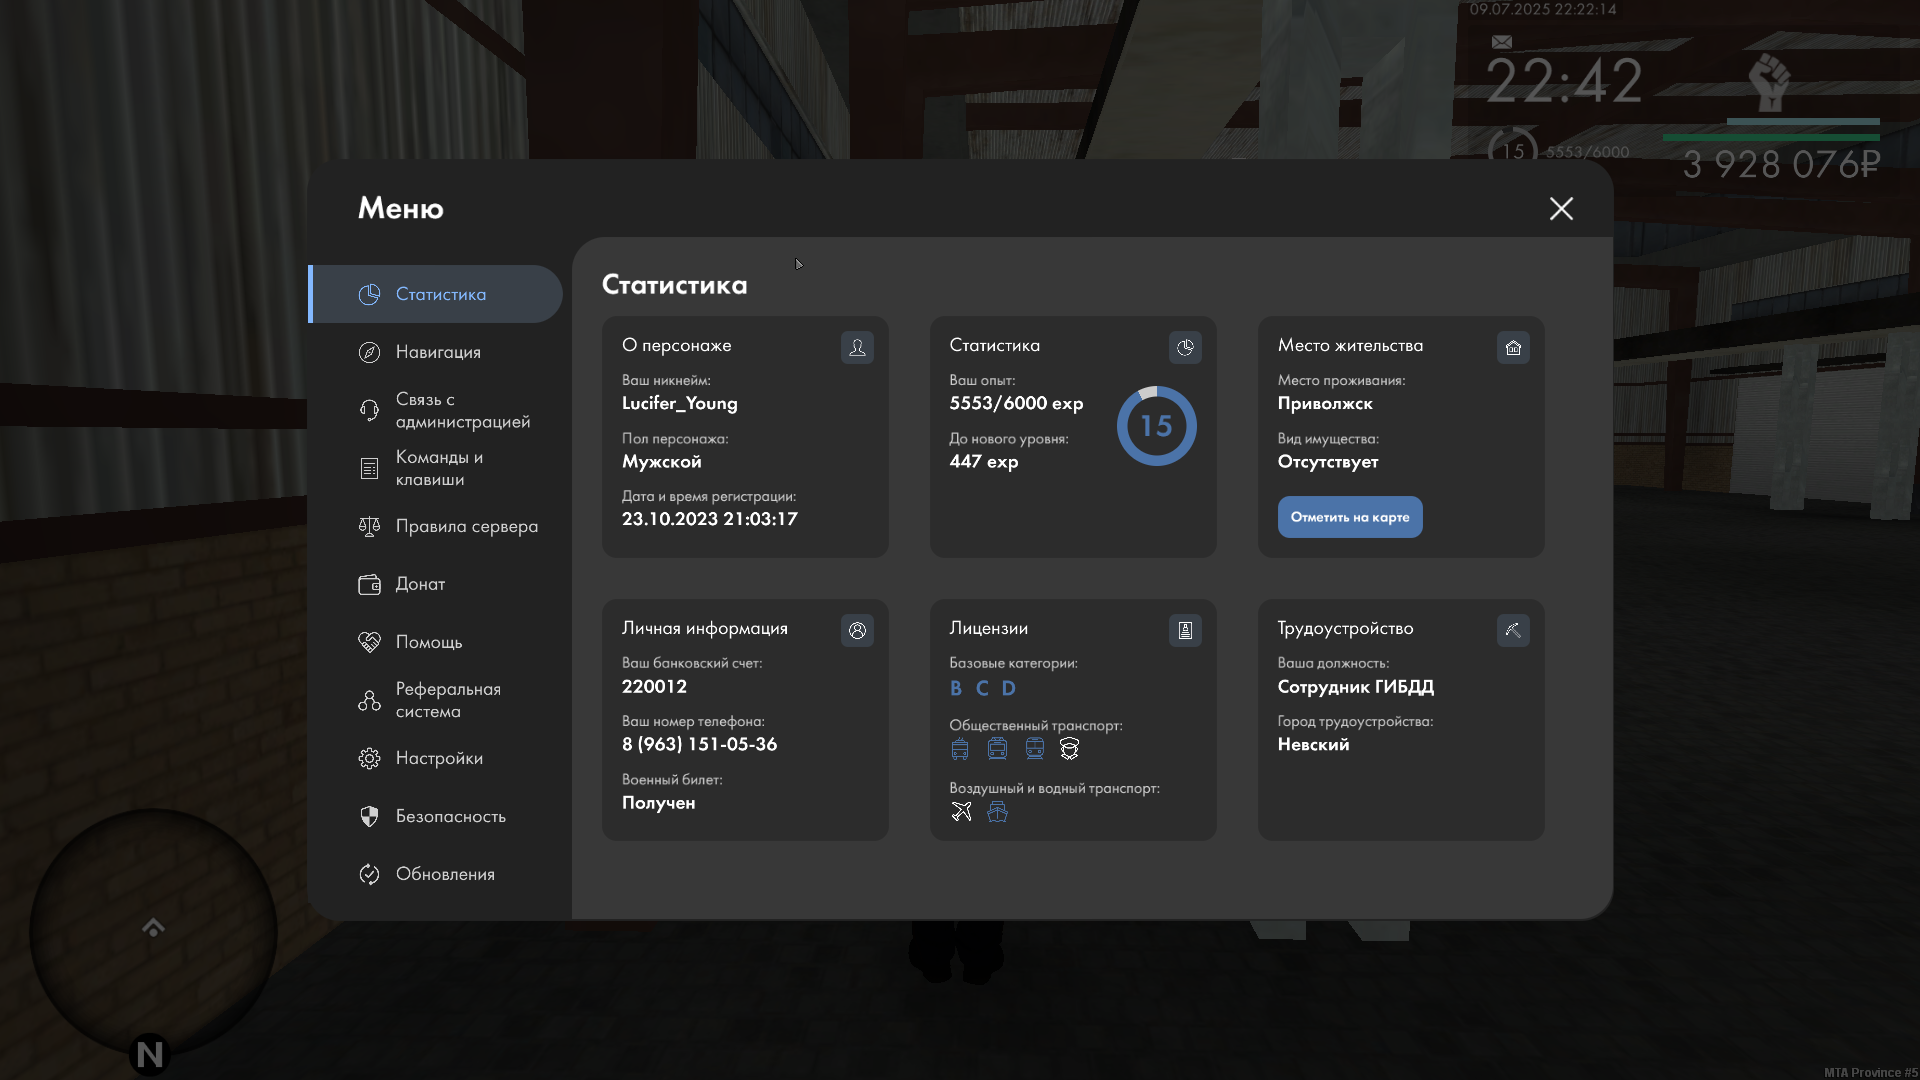Click the house icon in Место жительства card

tap(1513, 347)
